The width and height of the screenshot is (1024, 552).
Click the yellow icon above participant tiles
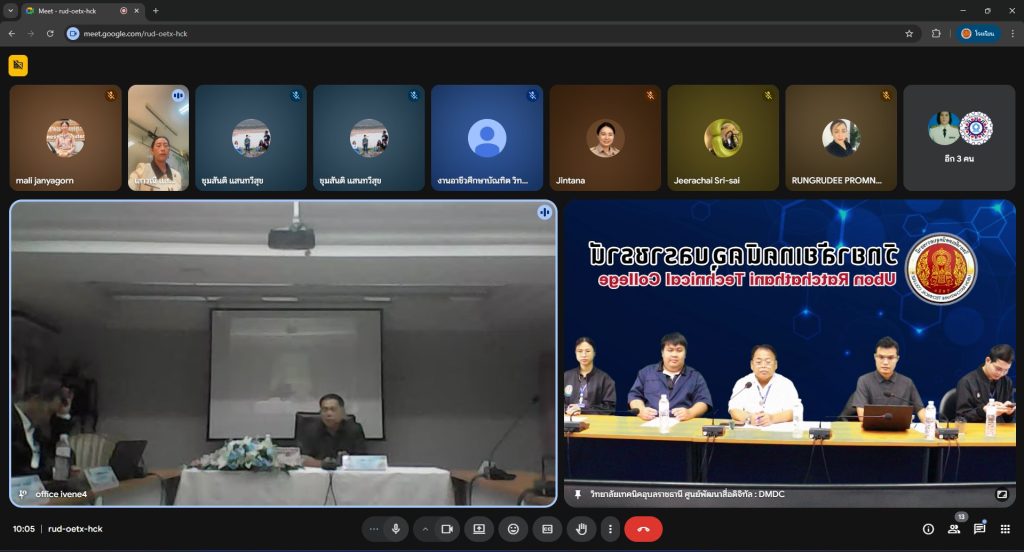18,65
